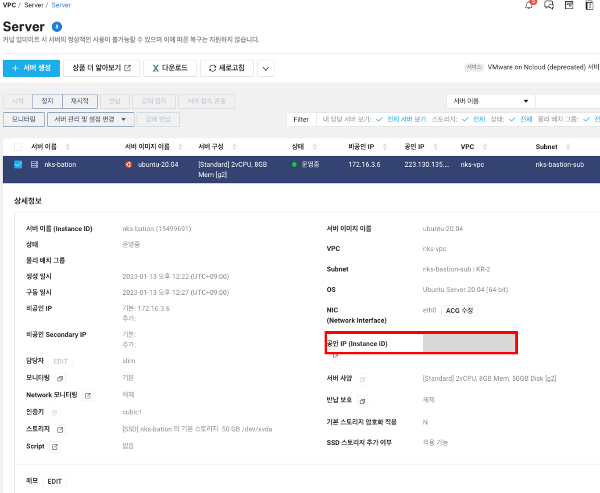600x493 pixels.
Task: Toggle 스토리지 전체 filter check
Action: point(465,119)
